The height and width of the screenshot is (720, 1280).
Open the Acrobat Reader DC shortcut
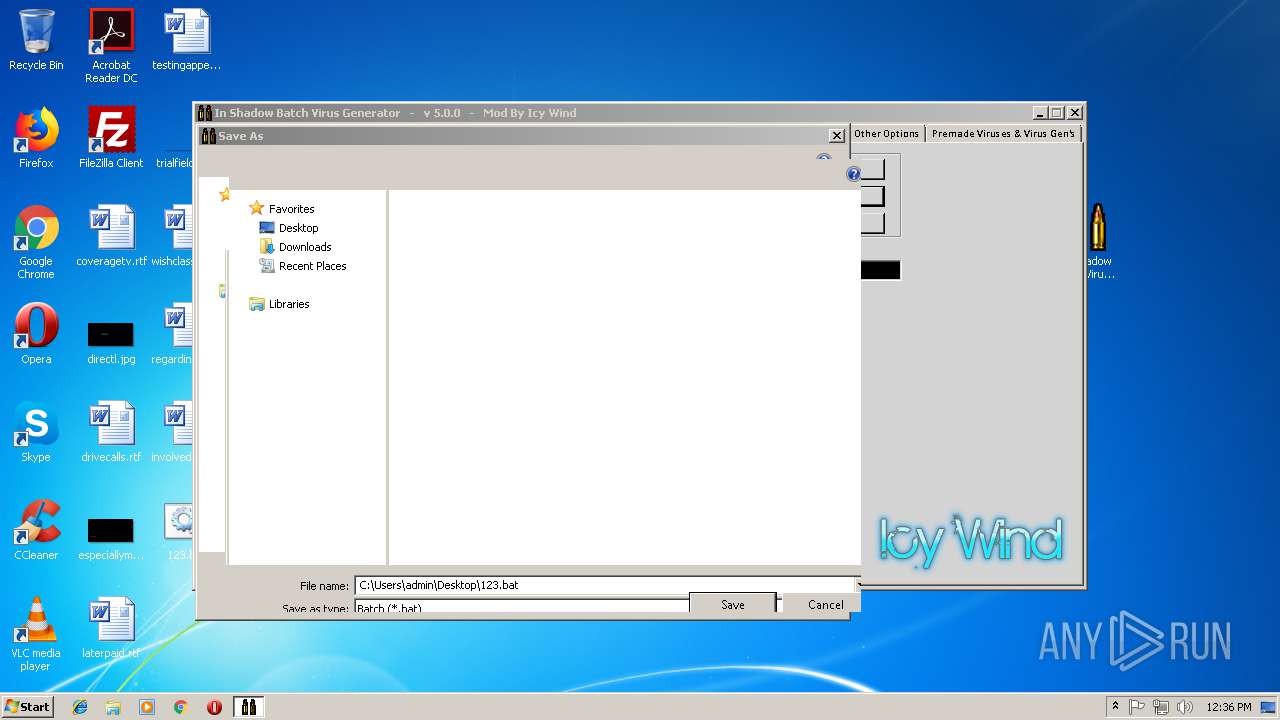[111, 46]
